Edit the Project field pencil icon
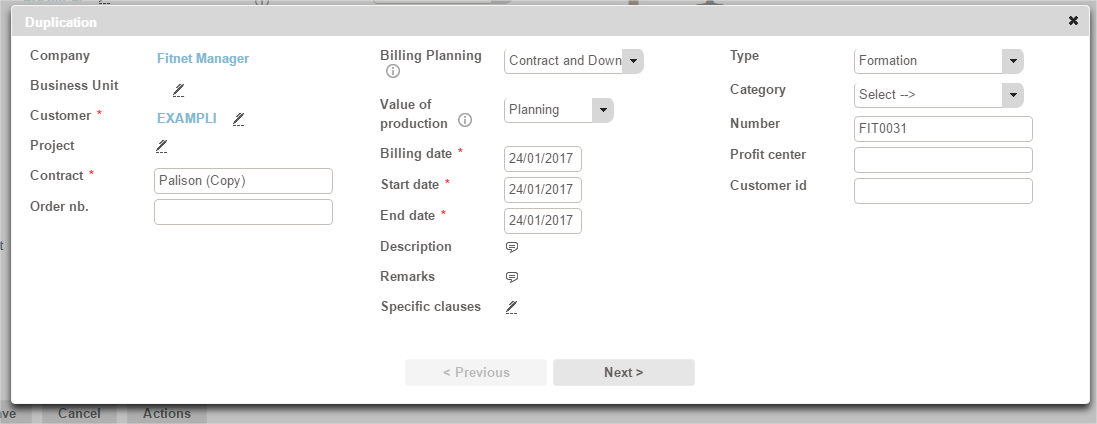Viewport: 1097px width, 424px height. [x=162, y=146]
